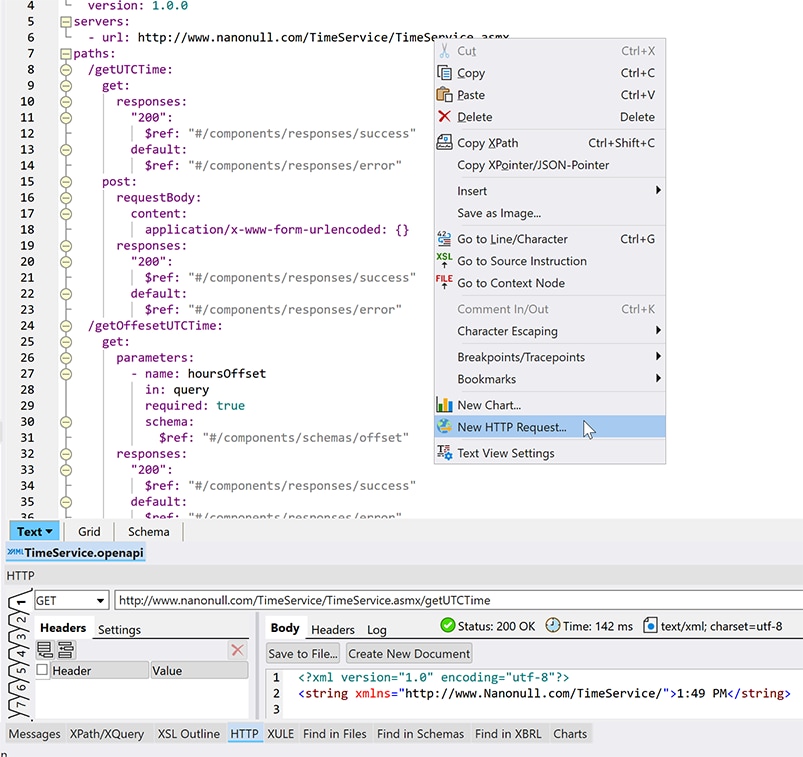Open the request Settings tab
The height and width of the screenshot is (757, 803).
[119, 629]
